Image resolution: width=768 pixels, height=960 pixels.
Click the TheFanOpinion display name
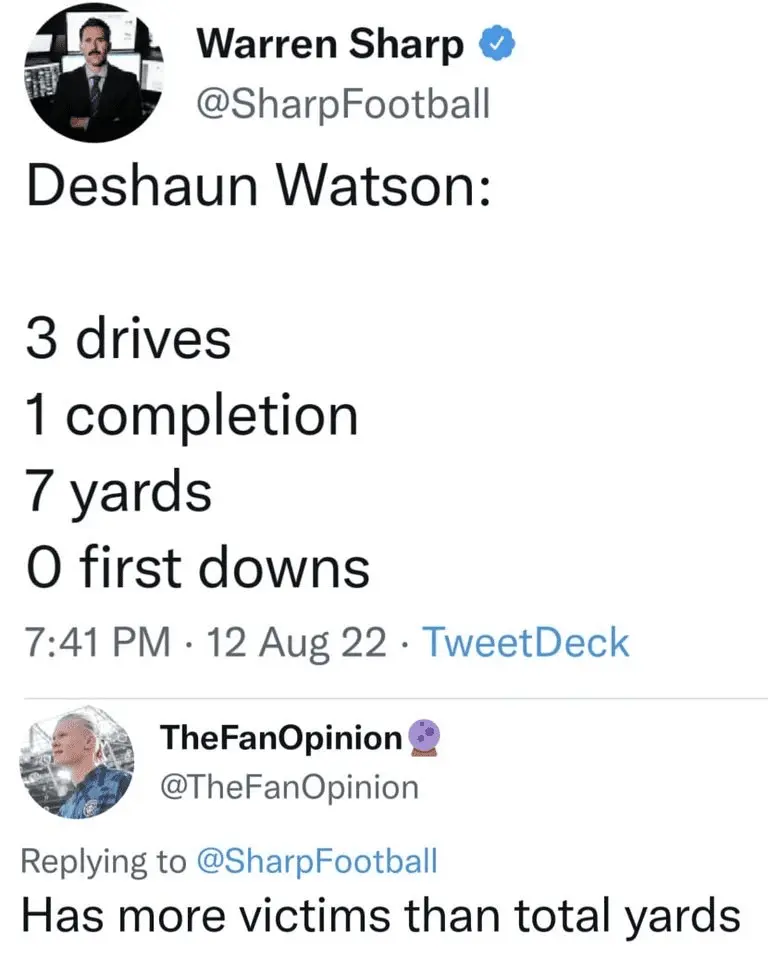(281, 739)
